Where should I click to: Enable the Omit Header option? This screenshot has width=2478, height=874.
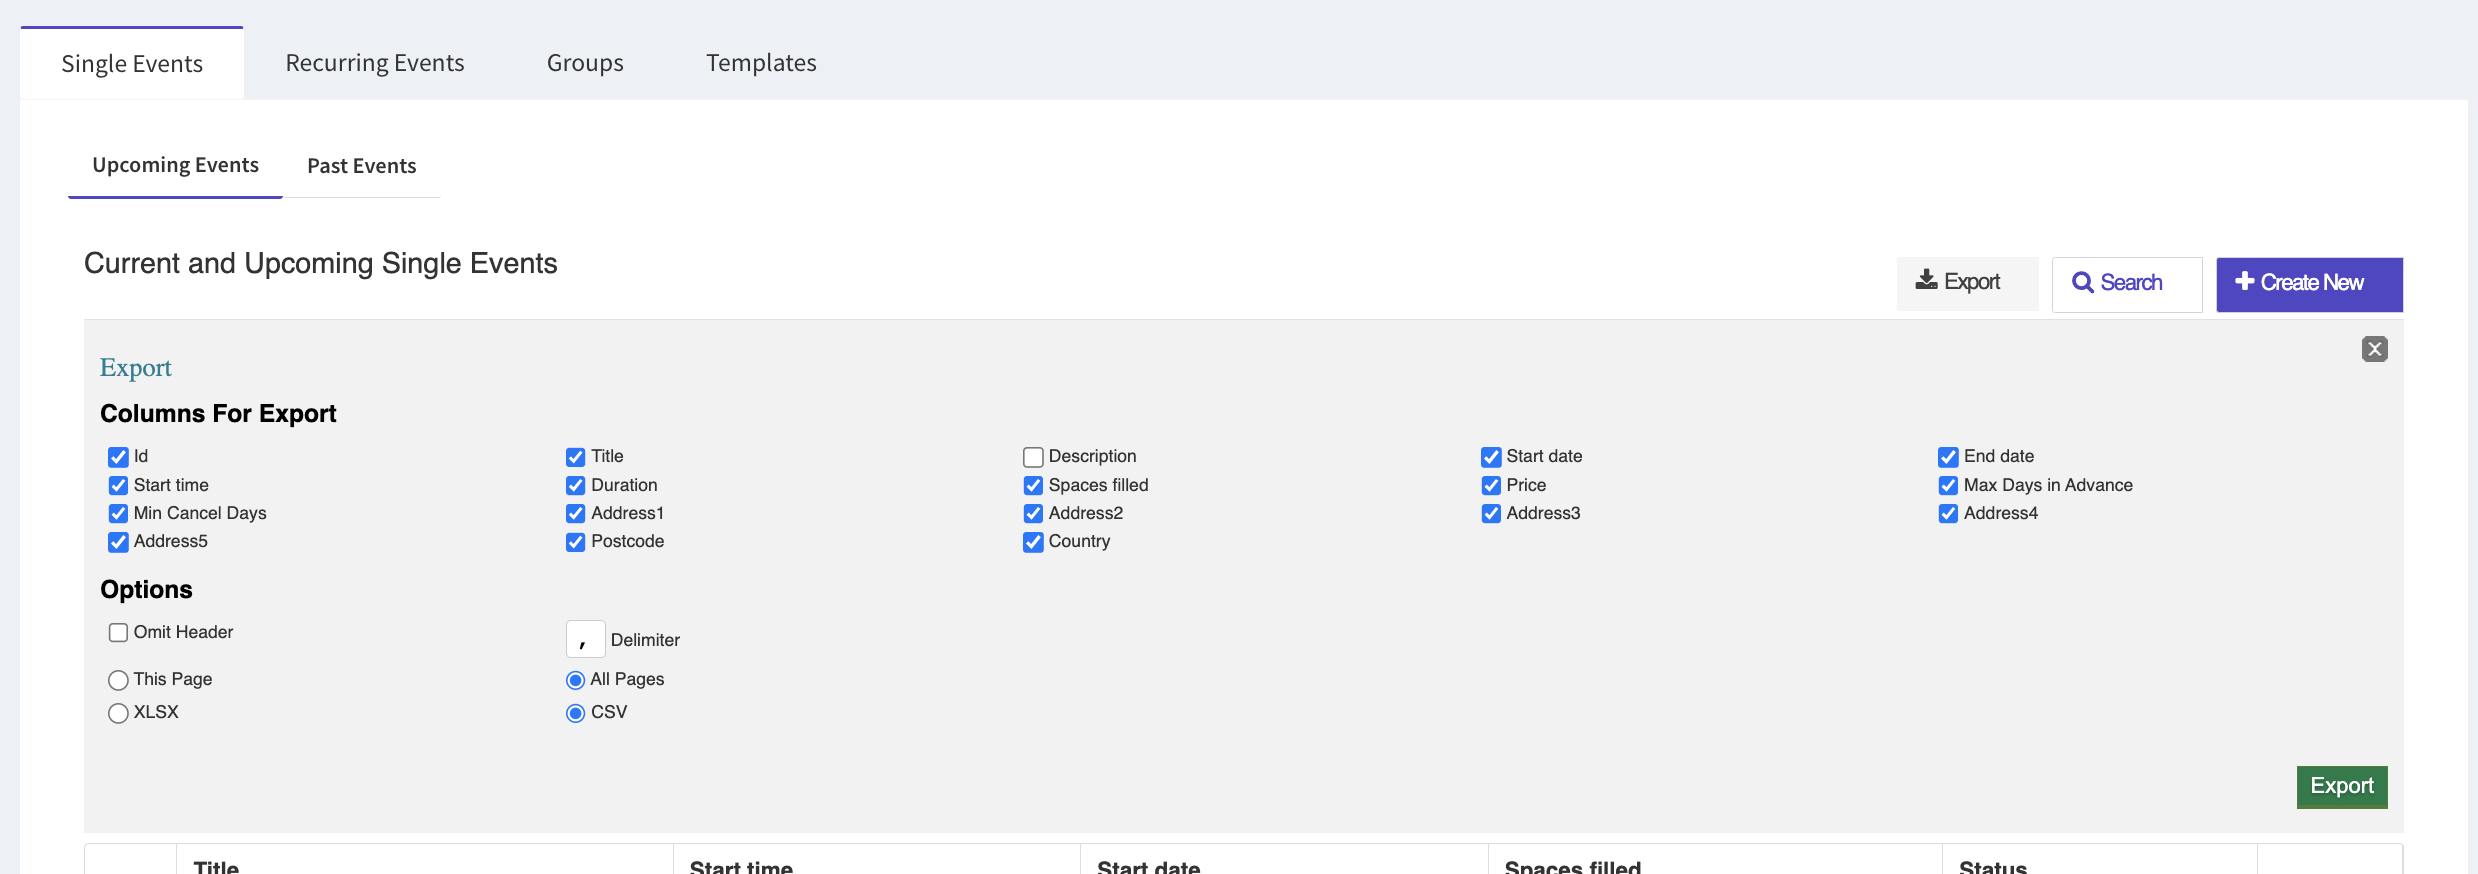118,632
